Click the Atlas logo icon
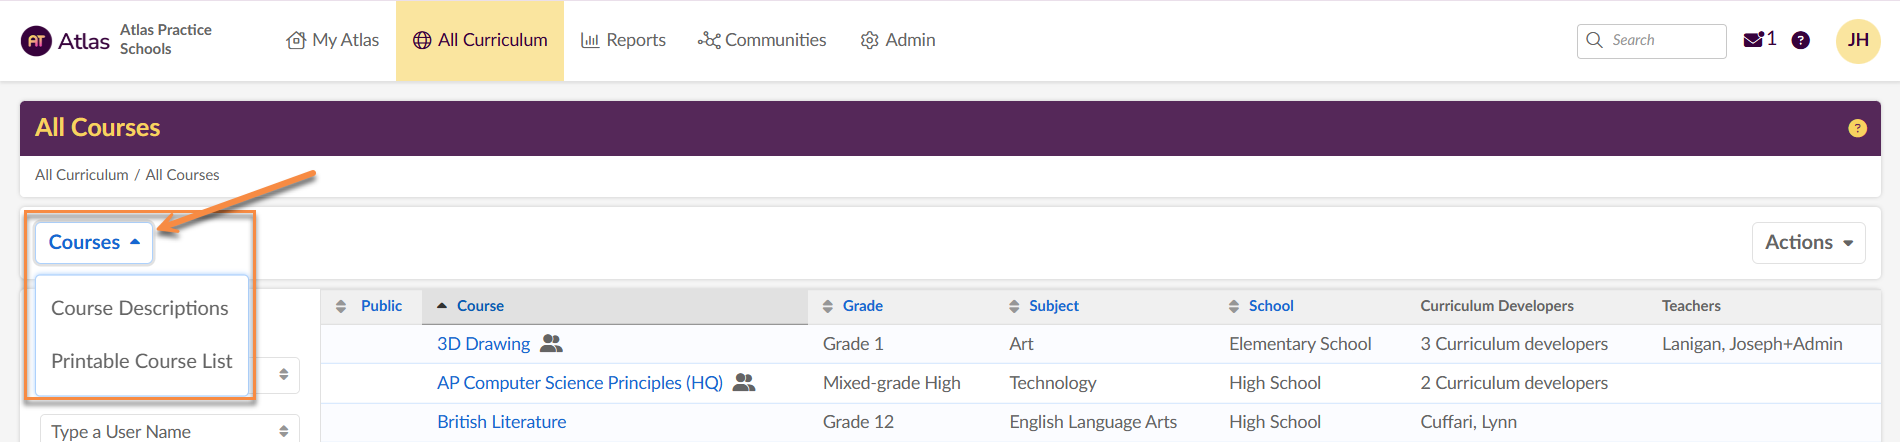 (x=36, y=41)
